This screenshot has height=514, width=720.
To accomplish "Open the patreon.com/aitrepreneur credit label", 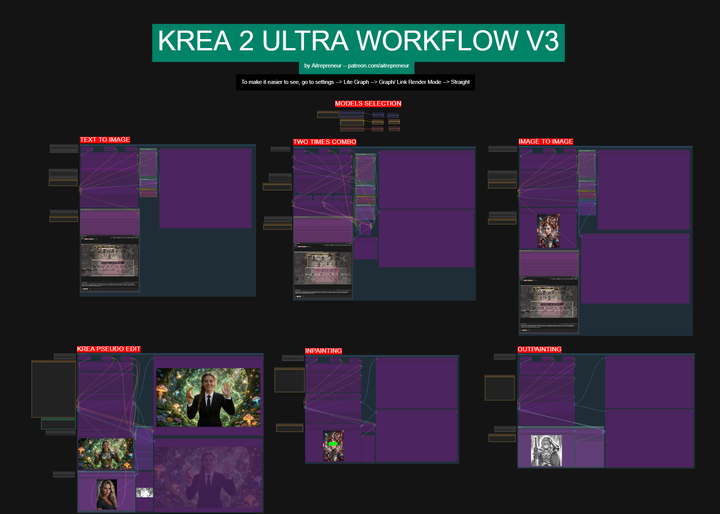I will point(356,66).
